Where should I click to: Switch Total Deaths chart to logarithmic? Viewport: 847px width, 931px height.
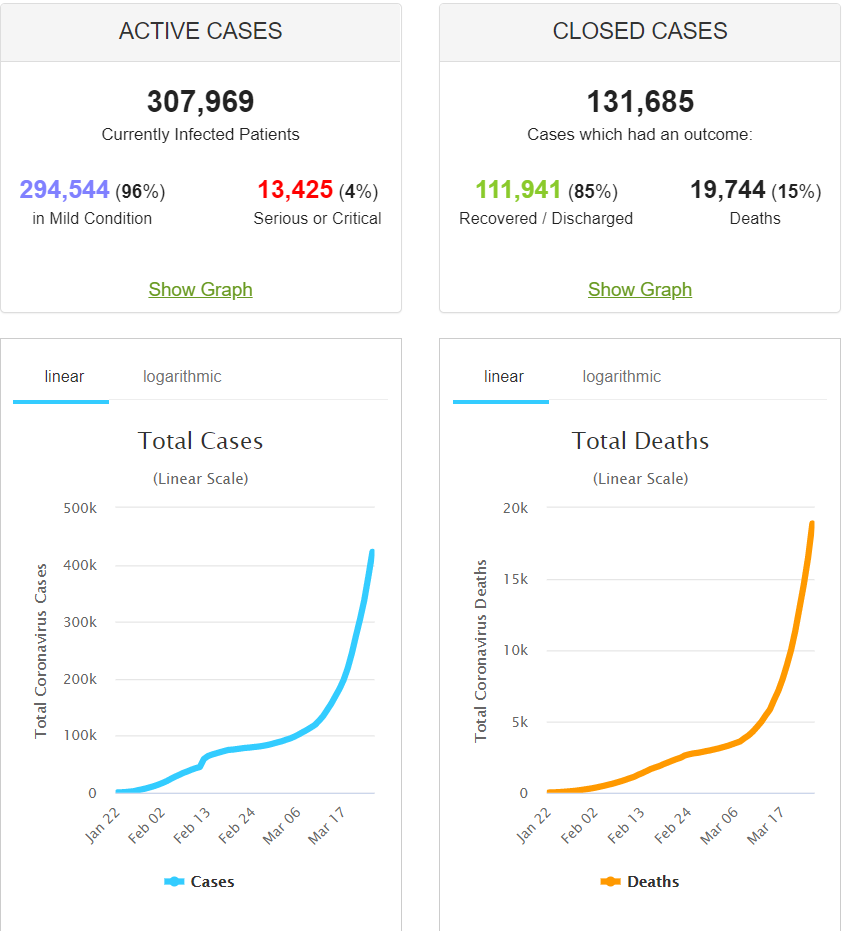(621, 377)
